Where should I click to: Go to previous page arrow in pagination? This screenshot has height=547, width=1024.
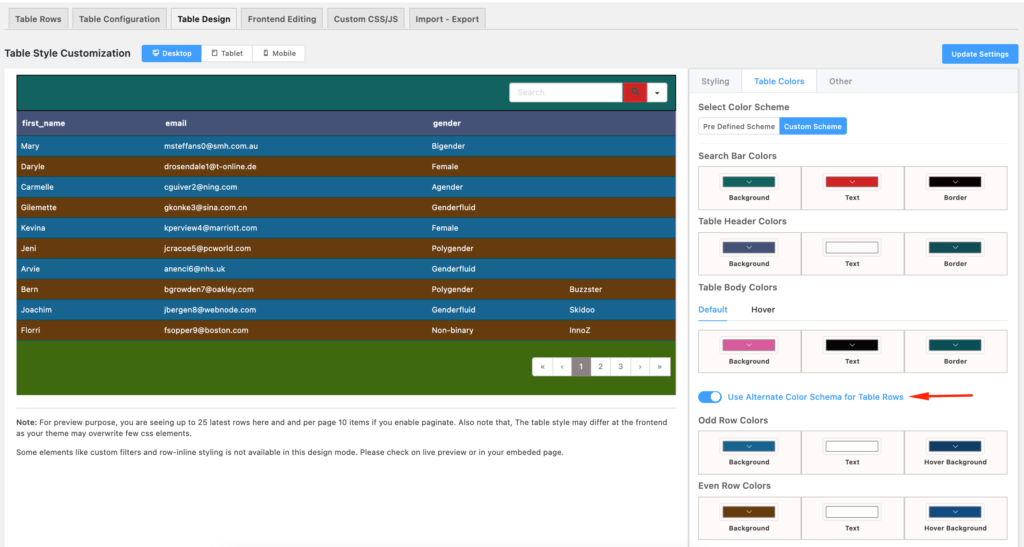tap(561, 367)
